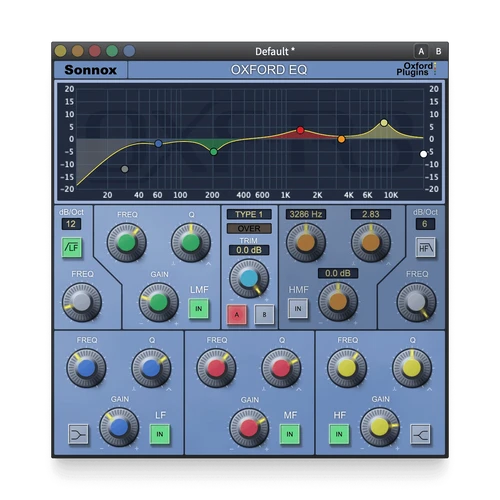This screenshot has width=500, height=500.
Task: Select the red MF node on the graph
Action: tap(300, 130)
